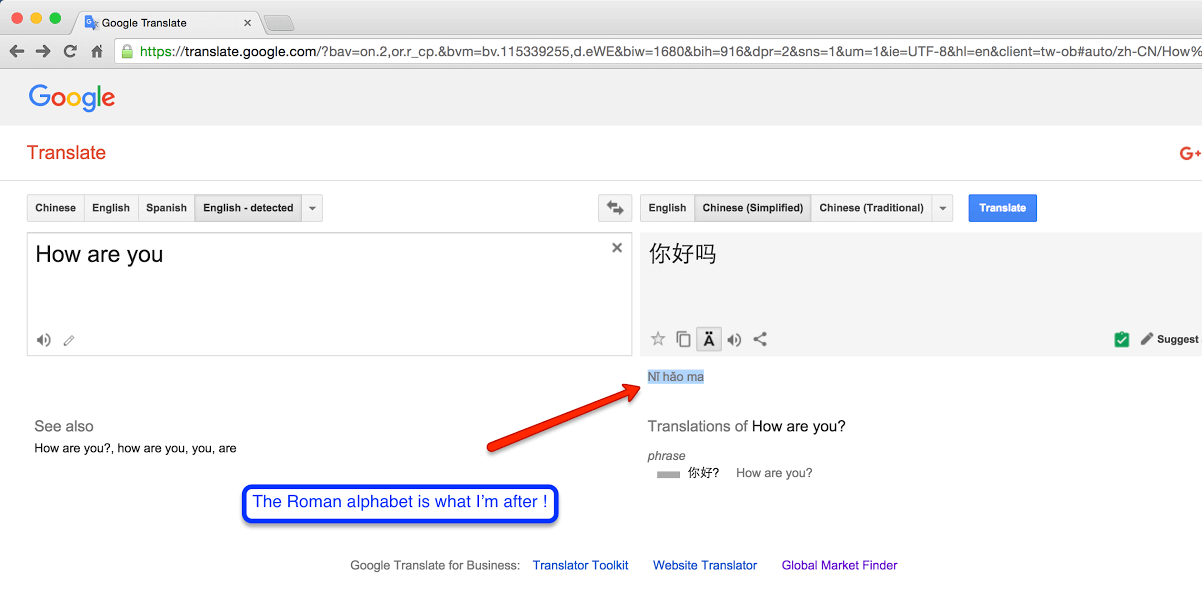This screenshot has height=598, width=1202.
Task: Click the browser back arrow
Action: tap(17, 51)
